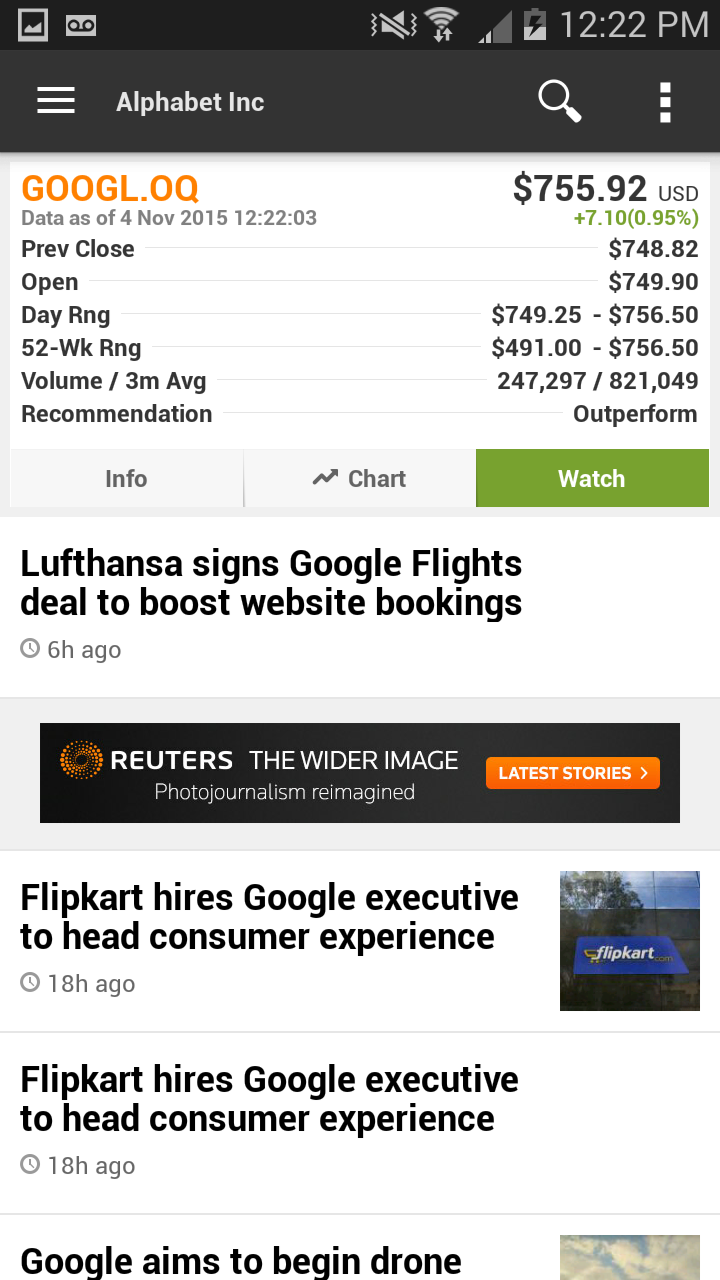Screen dimensions: 720x1280
Task: Open second Flipkart hires Google executive headline
Action: pyautogui.click(x=269, y=1099)
